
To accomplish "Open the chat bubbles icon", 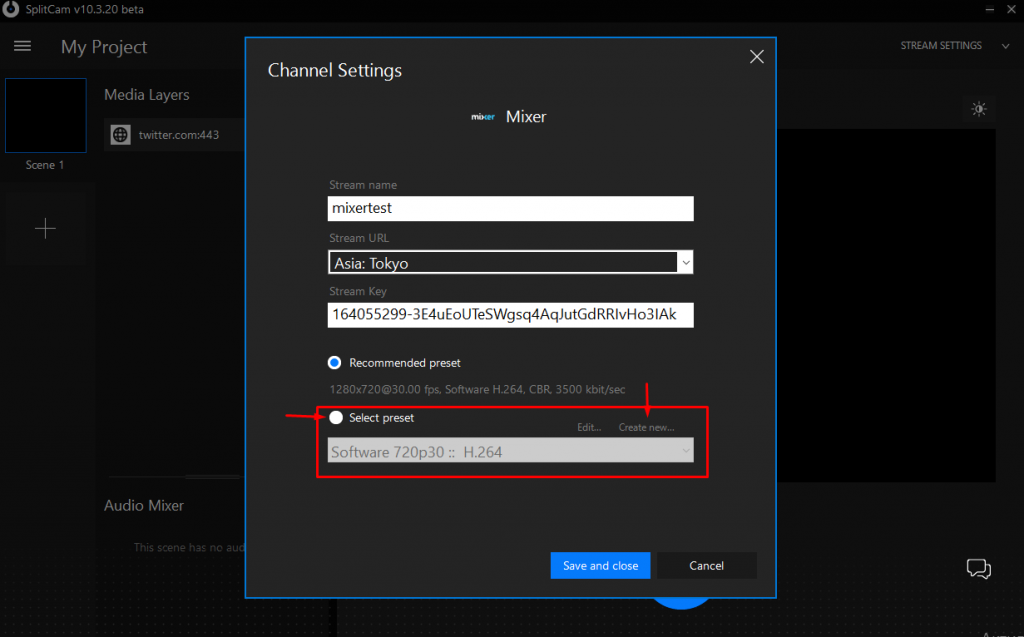I will click(978, 568).
